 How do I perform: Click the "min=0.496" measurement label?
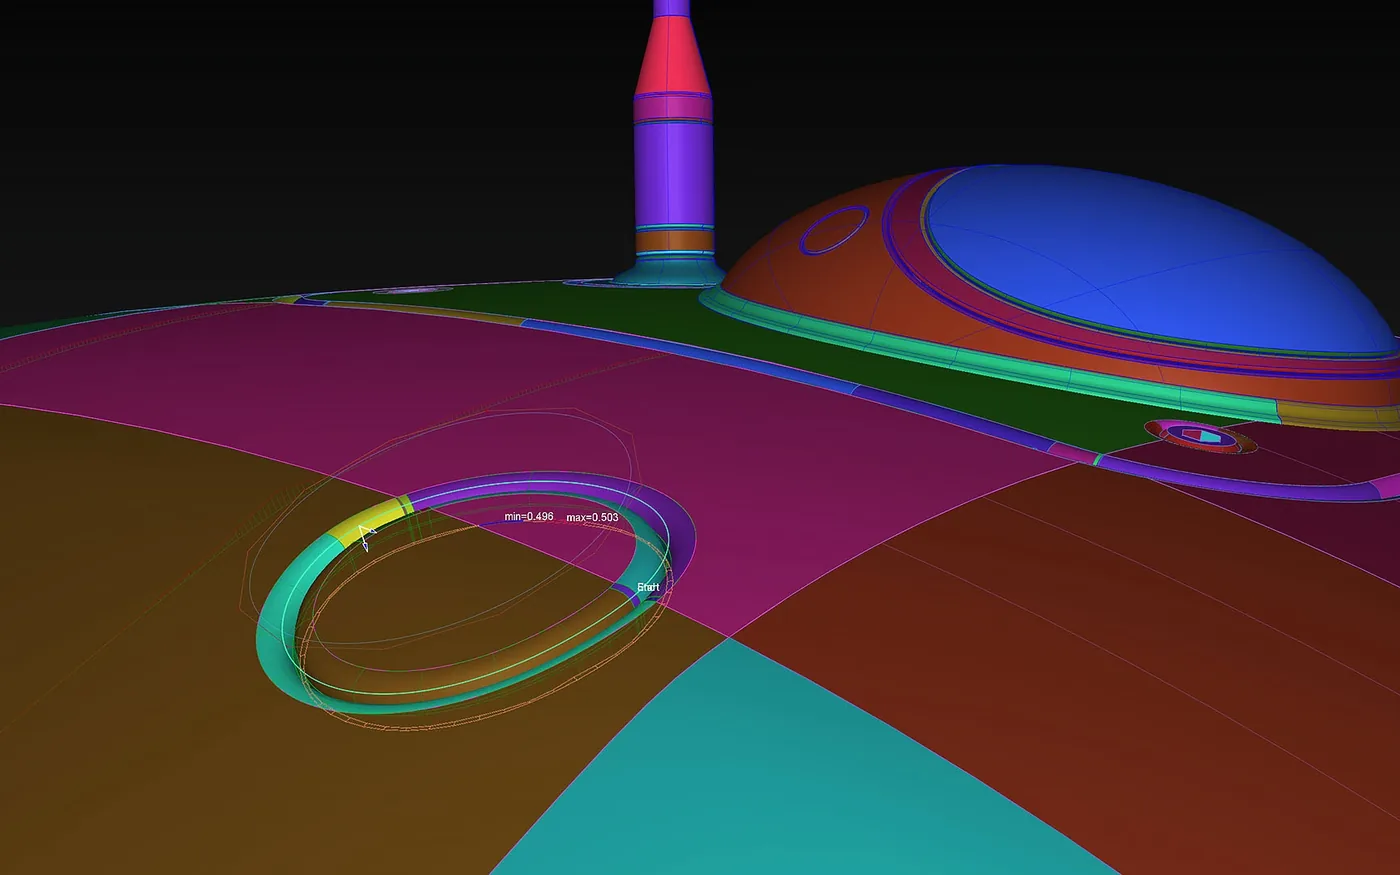point(529,517)
